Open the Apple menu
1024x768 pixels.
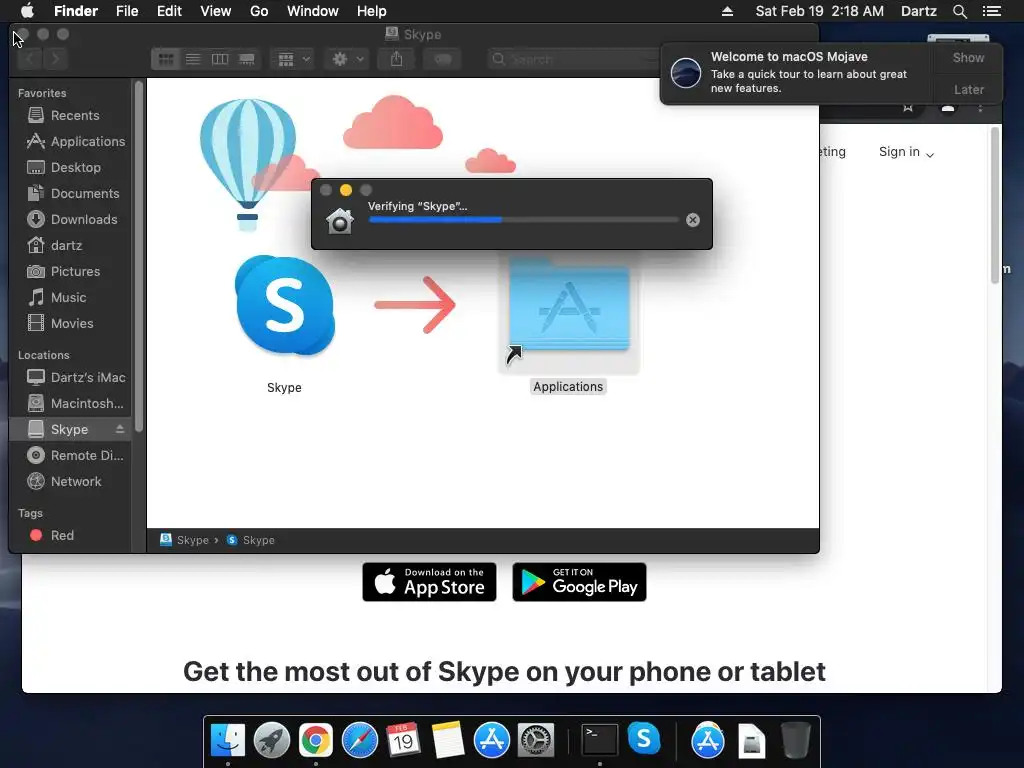27,11
